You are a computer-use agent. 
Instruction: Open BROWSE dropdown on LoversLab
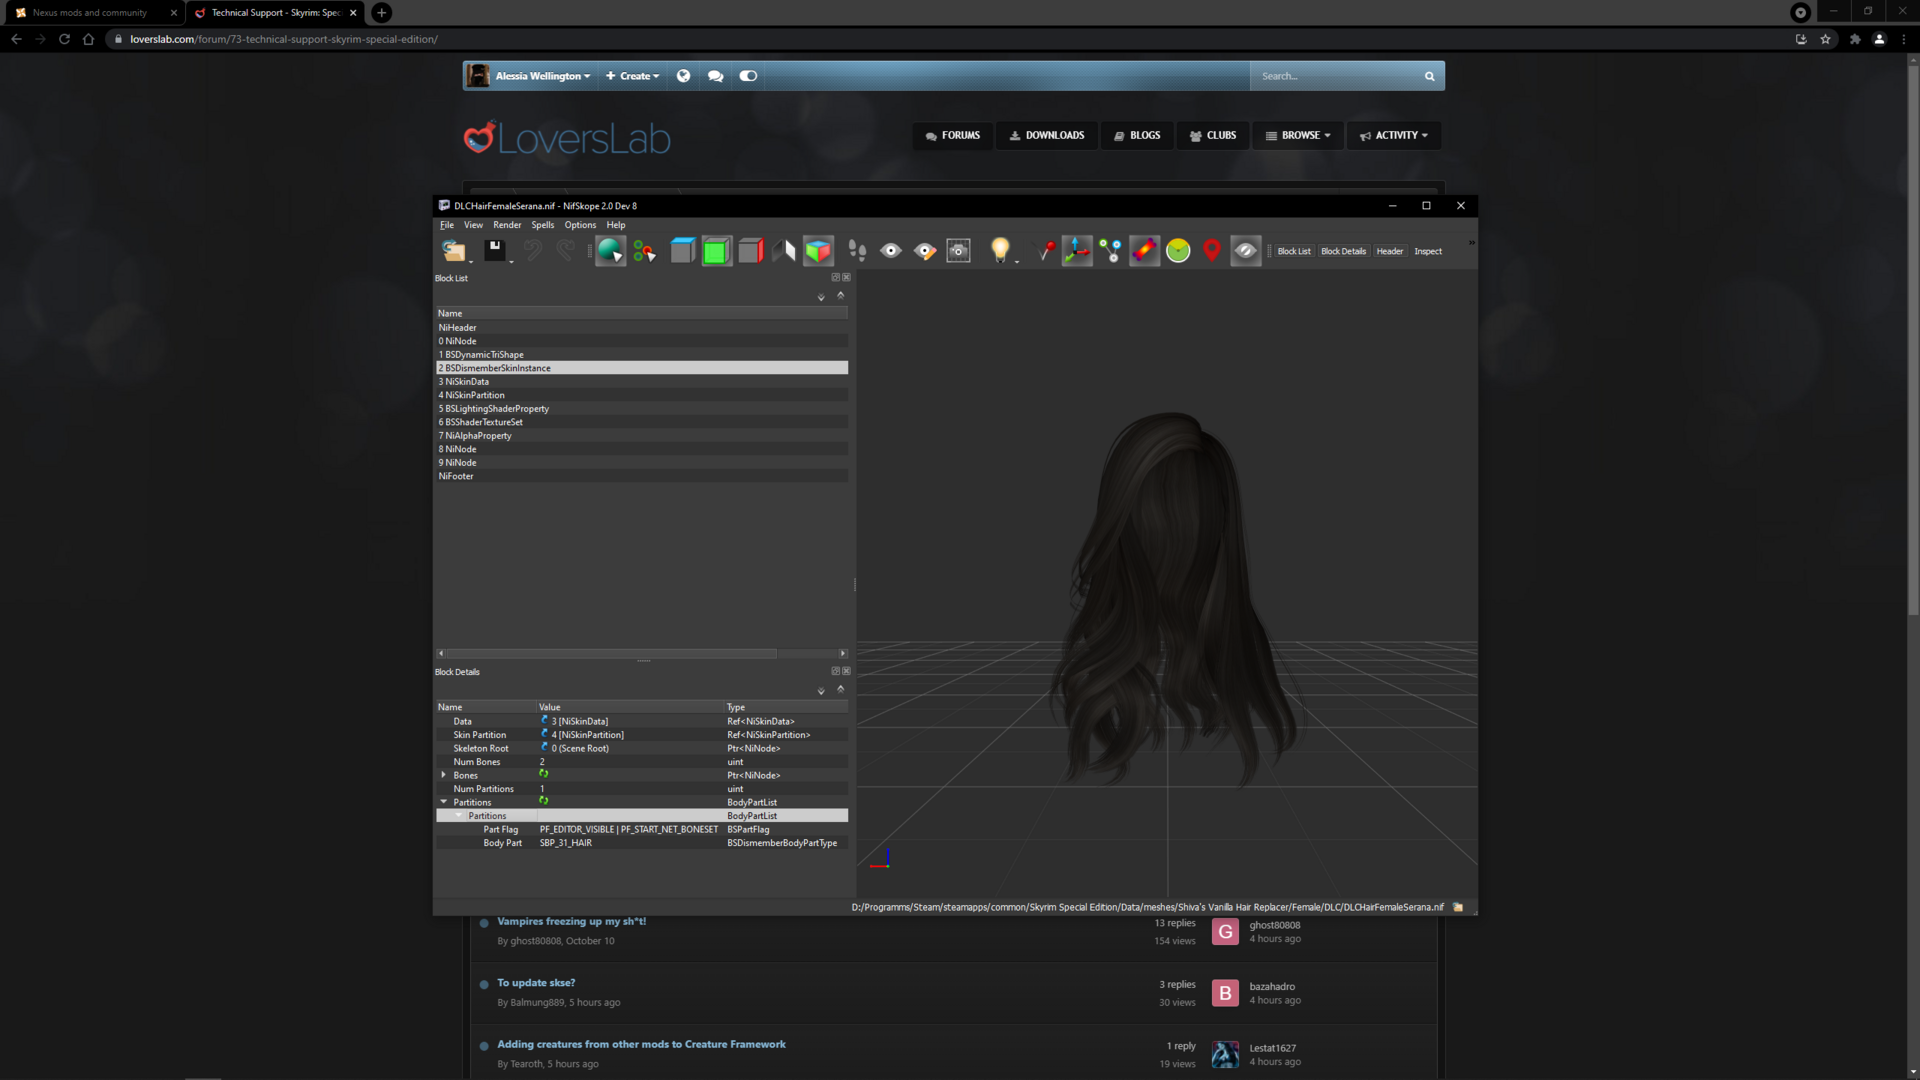tap(1298, 136)
